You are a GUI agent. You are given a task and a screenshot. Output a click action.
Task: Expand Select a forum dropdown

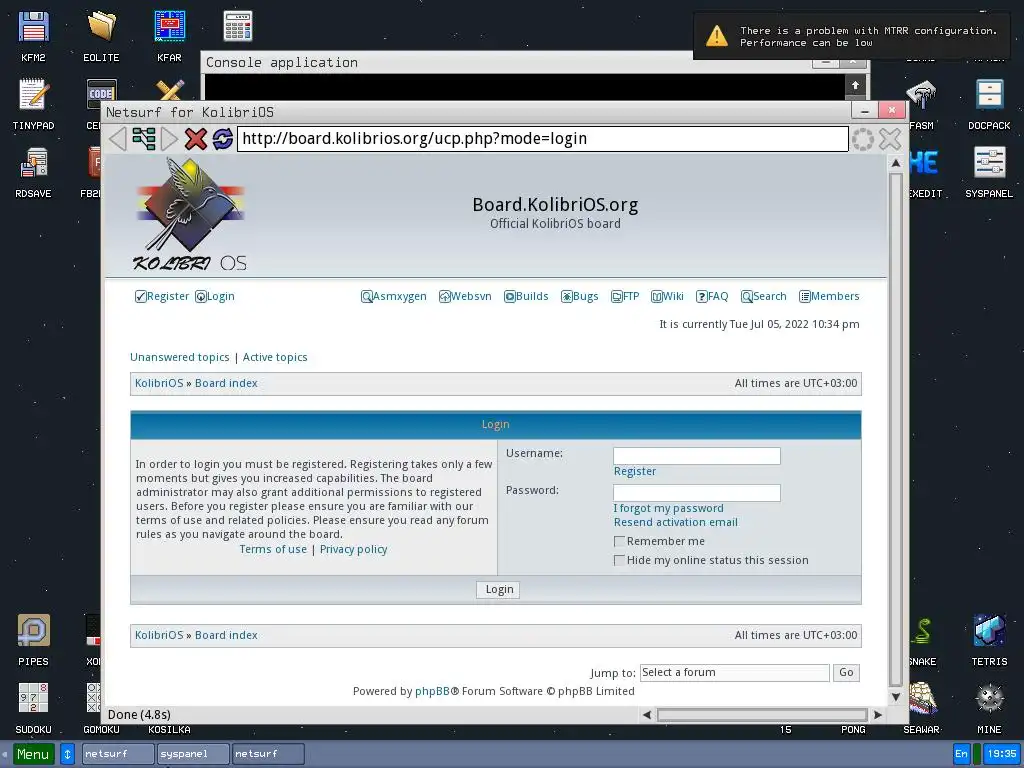[734, 673]
